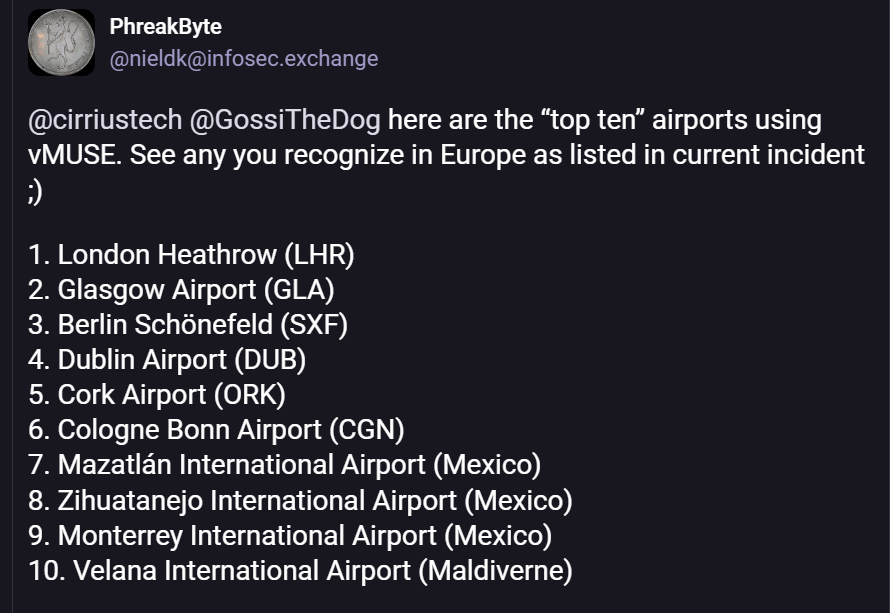Open the @cirriustech mention
Viewport: 890px width, 613px height.
[105, 120]
